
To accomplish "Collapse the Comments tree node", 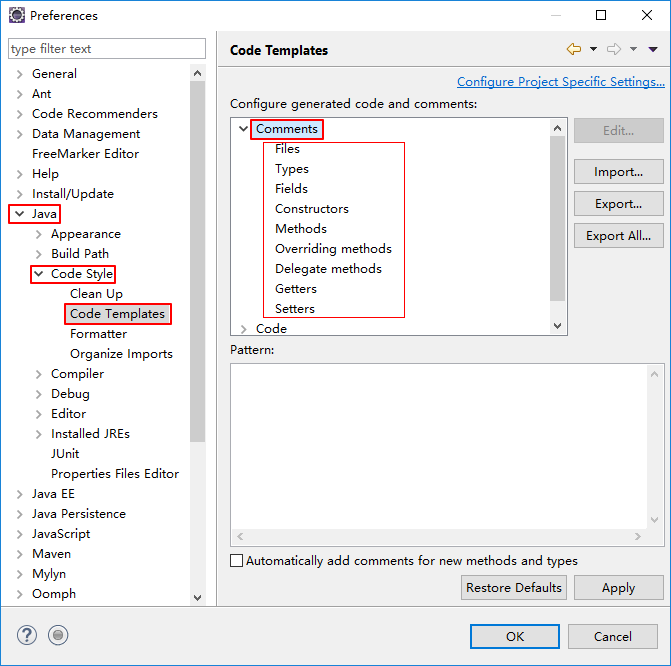I will pyautogui.click(x=243, y=128).
